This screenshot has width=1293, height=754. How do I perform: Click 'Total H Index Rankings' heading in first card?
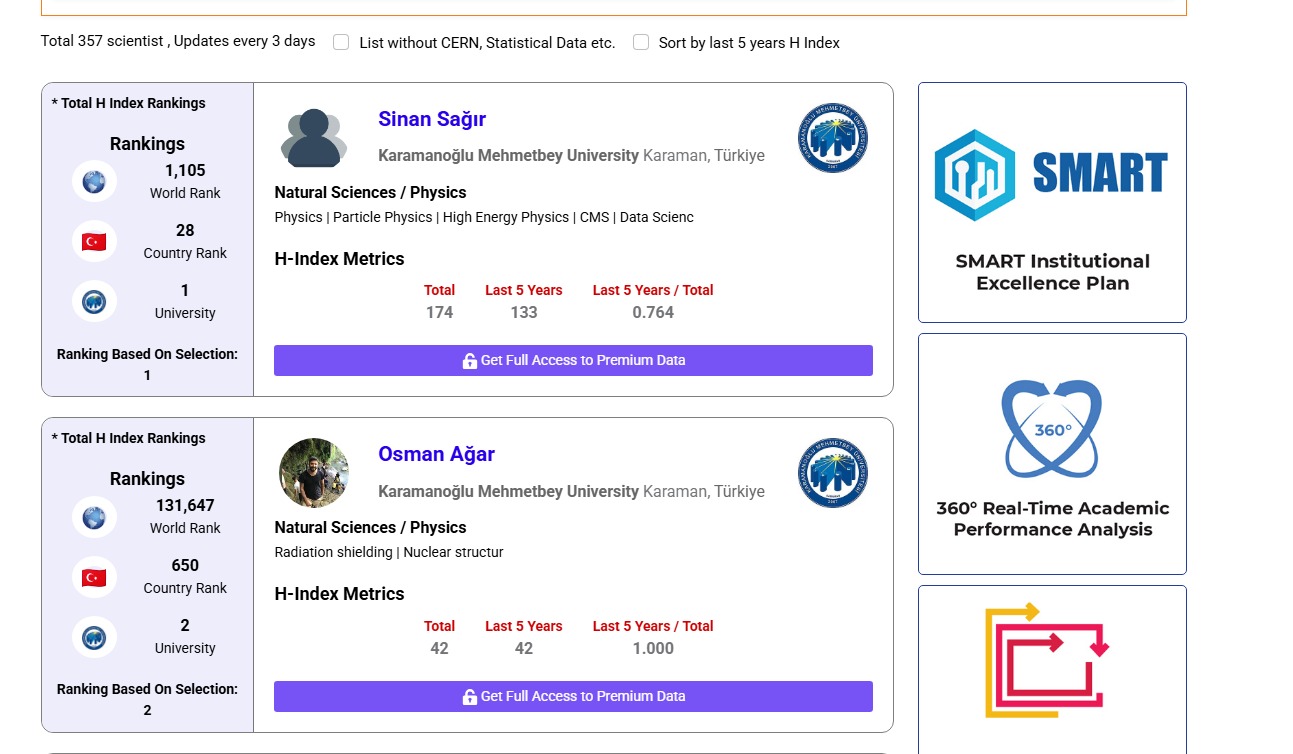click(128, 103)
